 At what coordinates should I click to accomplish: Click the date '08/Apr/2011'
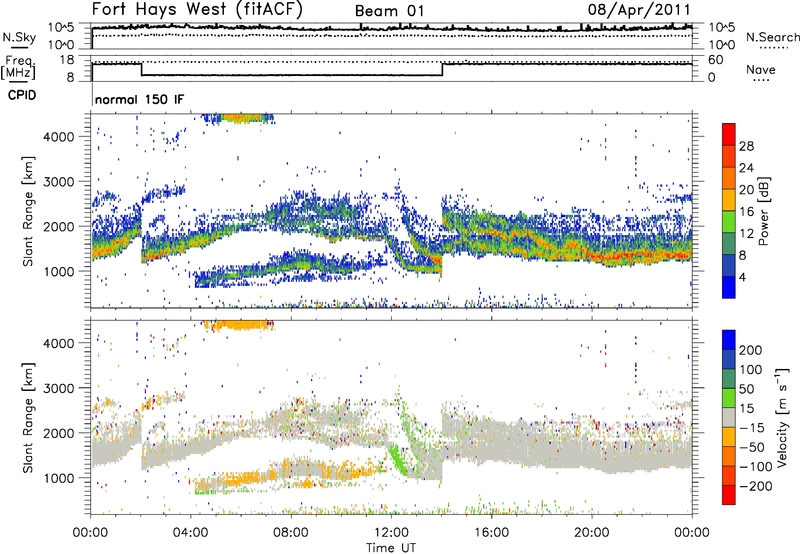tap(639, 9)
